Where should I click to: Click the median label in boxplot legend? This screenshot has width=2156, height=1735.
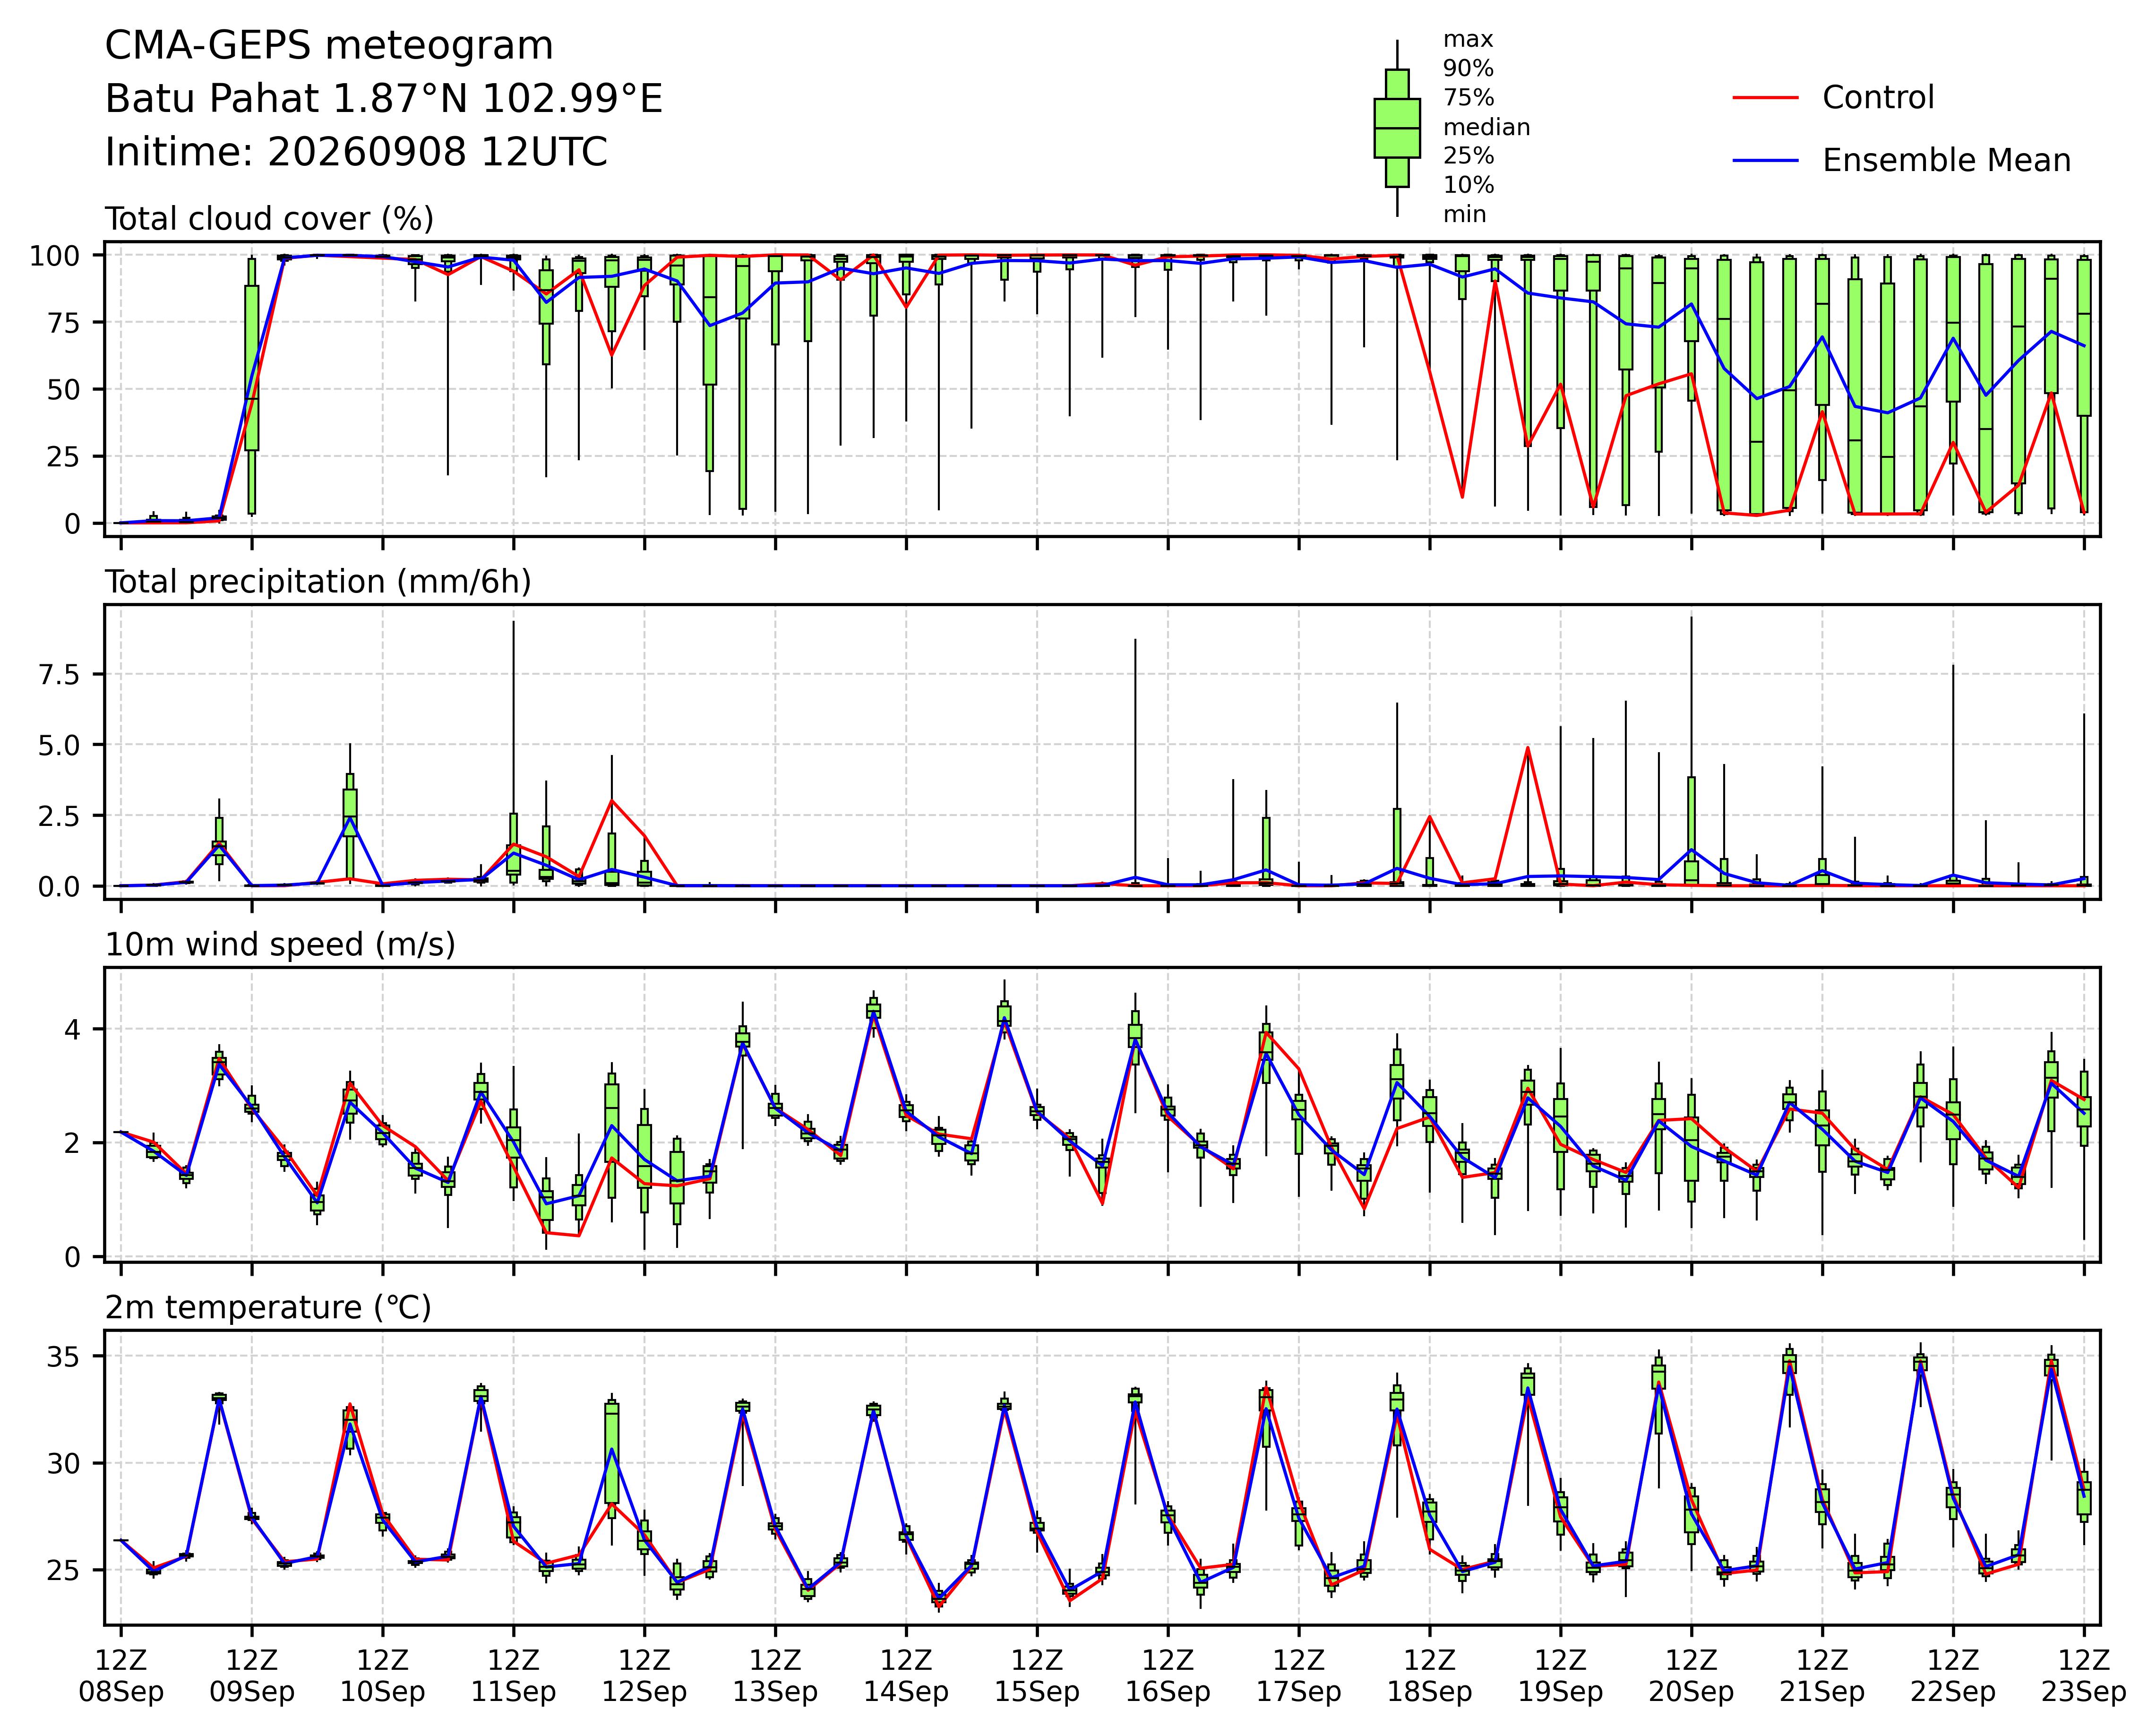[x=1486, y=127]
